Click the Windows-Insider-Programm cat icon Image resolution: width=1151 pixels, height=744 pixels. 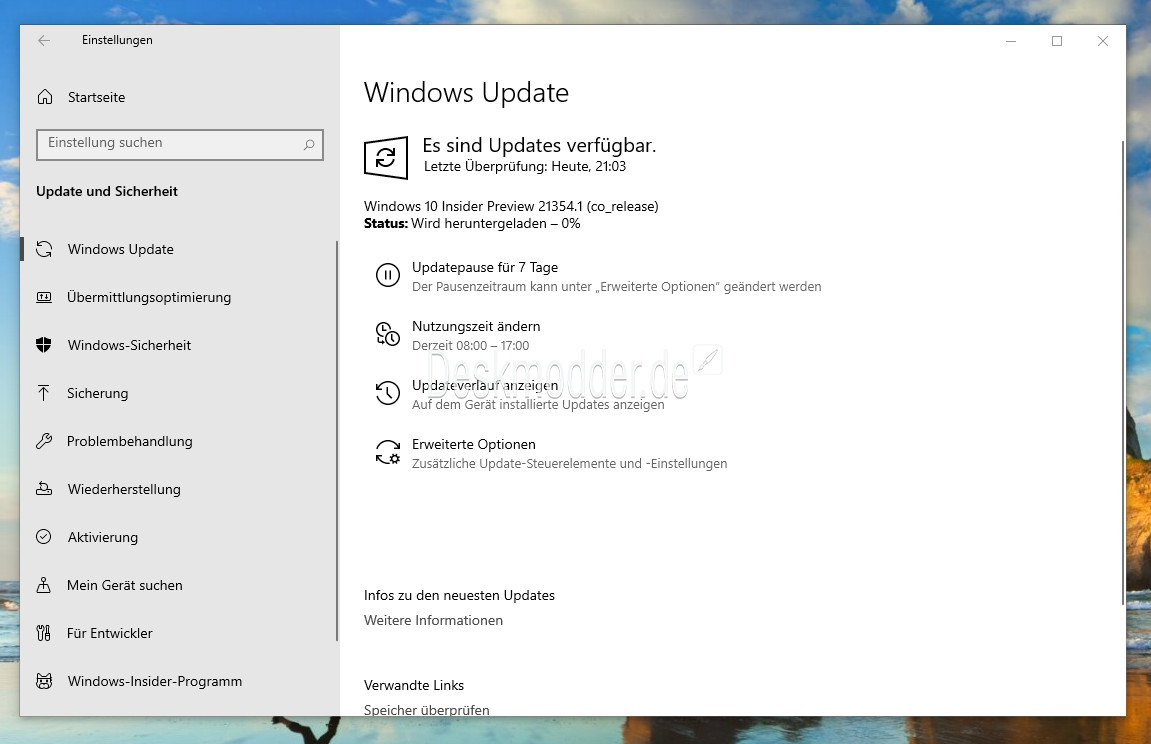point(44,681)
